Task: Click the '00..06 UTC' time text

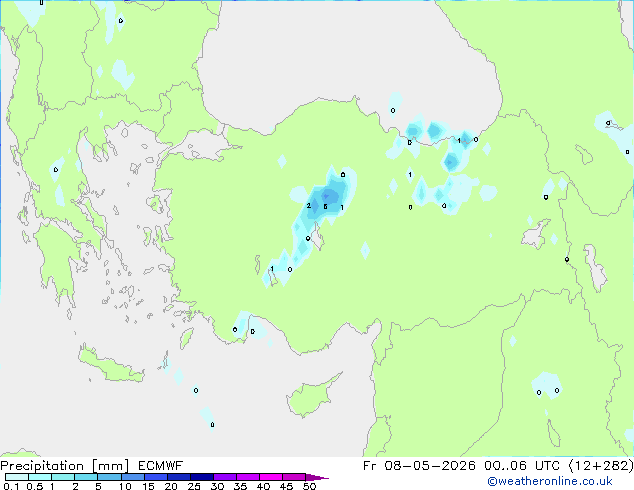Action: tap(522, 466)
